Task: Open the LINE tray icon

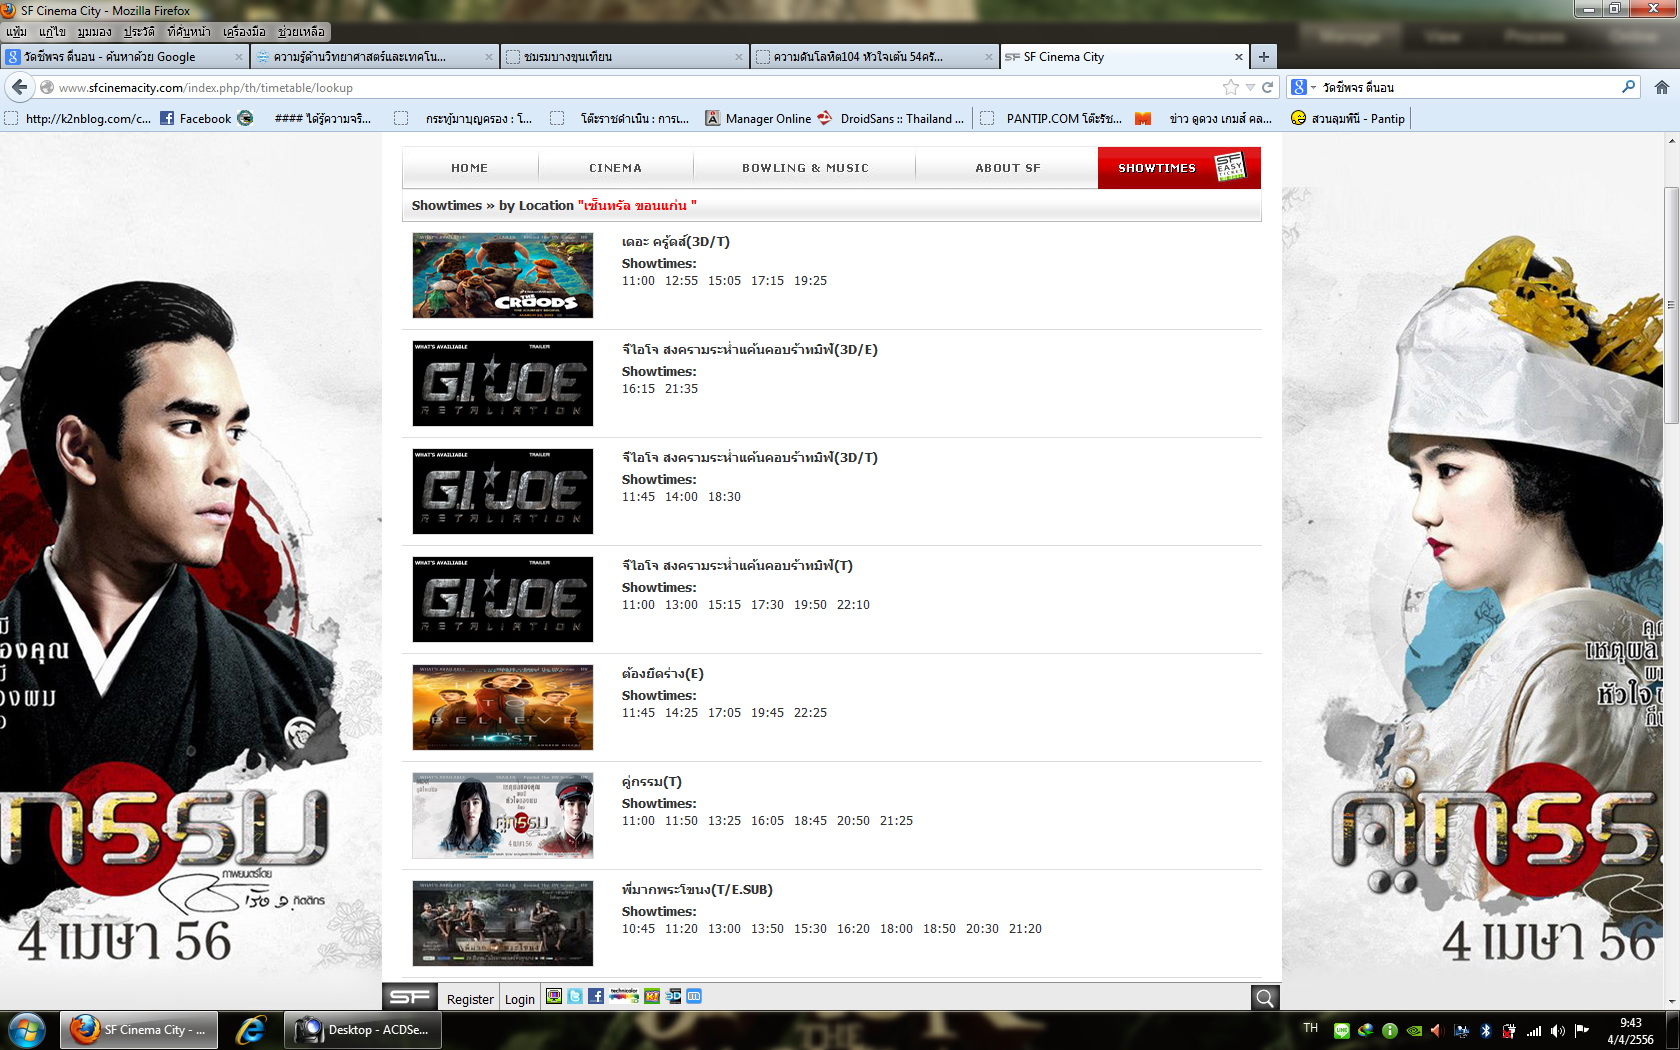Action: tap(1341, 1030)
